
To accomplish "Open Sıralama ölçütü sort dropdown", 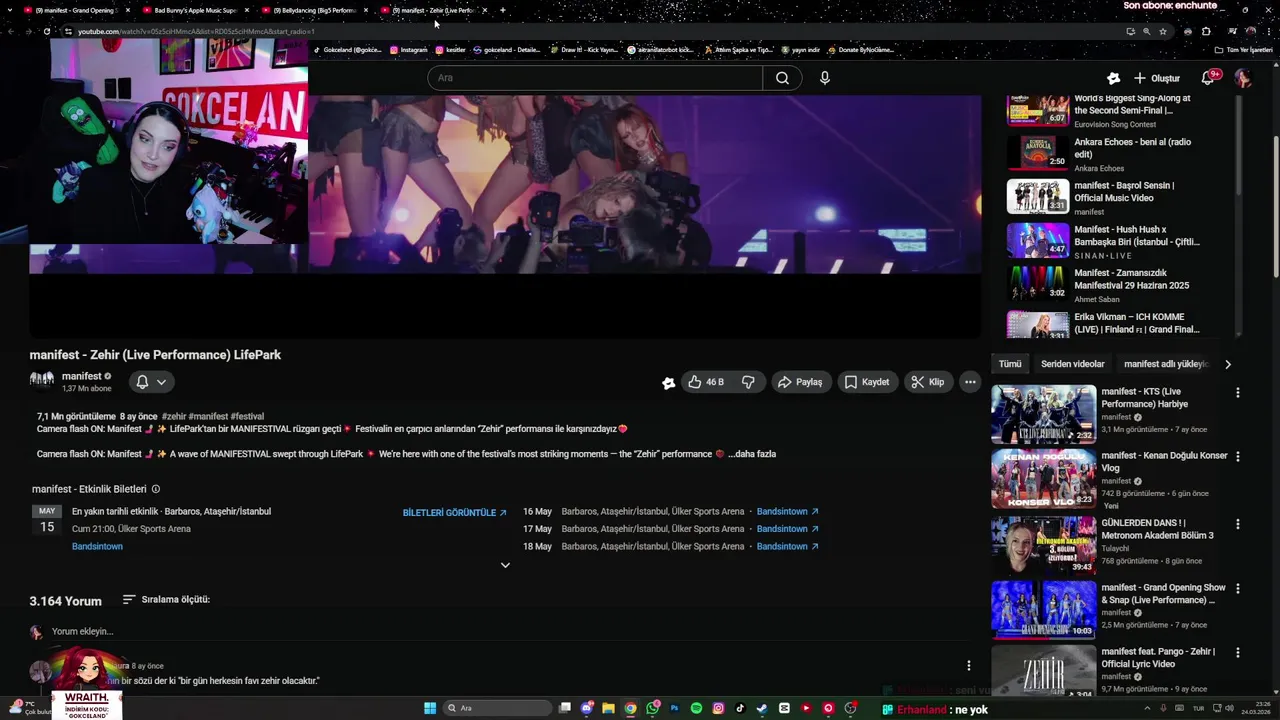I will point(166,600).
